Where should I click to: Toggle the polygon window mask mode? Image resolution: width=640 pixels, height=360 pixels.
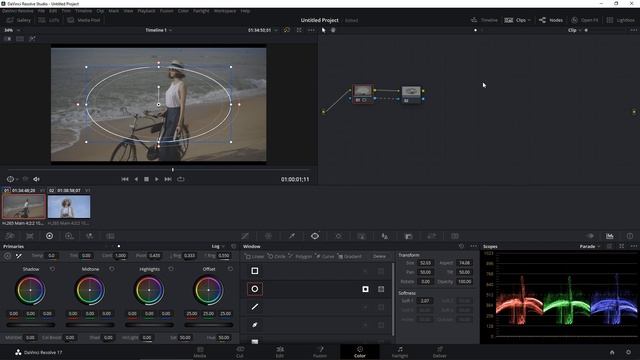coord(381,307)
